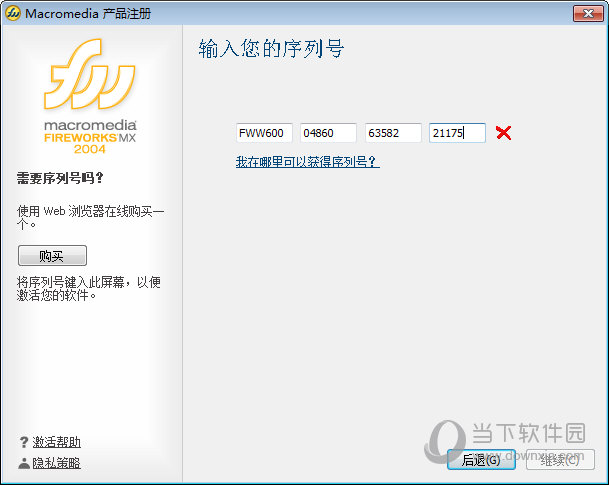Viewport: 609px width, 485px height.
Task: Click the Fireworks icon in the title bar
Action: pos(13,13)
